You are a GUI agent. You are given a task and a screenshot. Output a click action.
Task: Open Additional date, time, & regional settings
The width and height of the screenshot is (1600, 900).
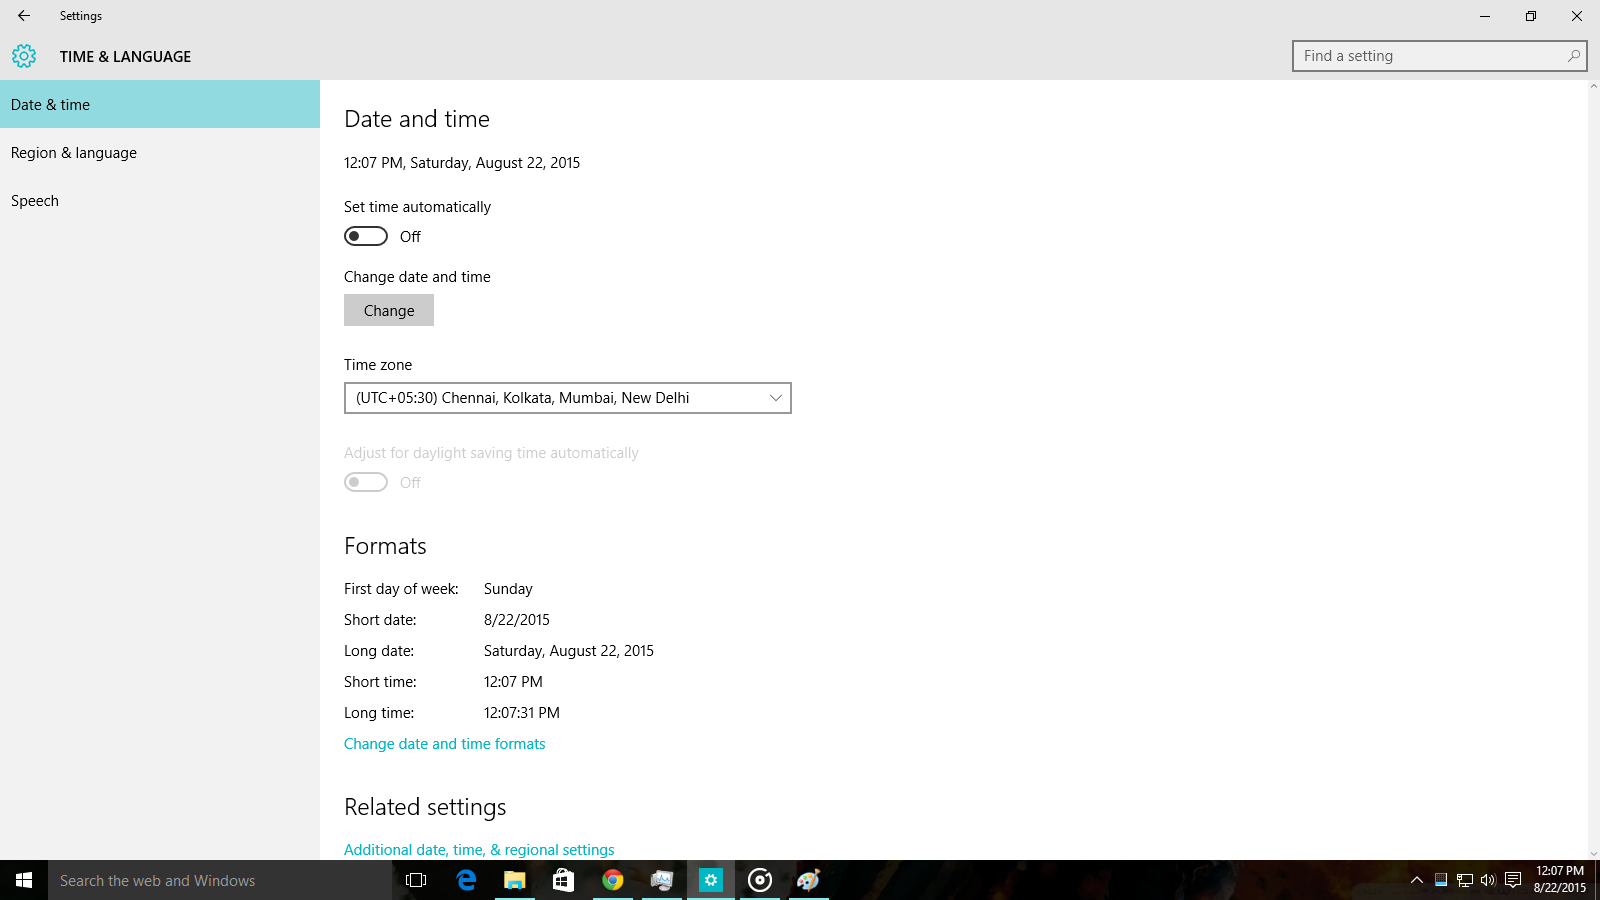click(479, 850)
